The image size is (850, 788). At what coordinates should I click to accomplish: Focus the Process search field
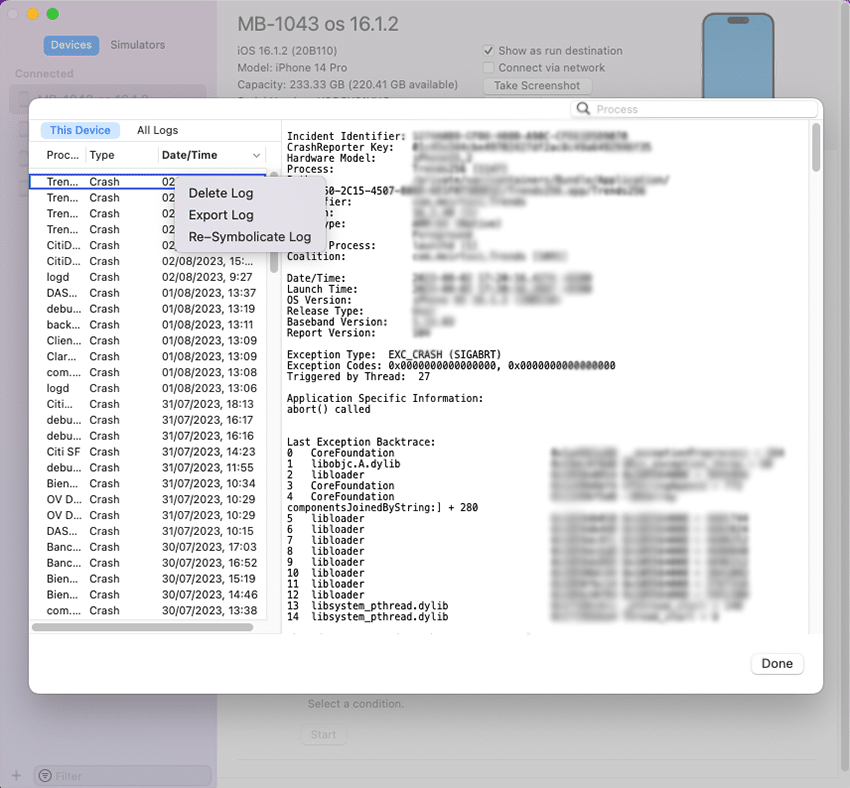tap(700, 109)
